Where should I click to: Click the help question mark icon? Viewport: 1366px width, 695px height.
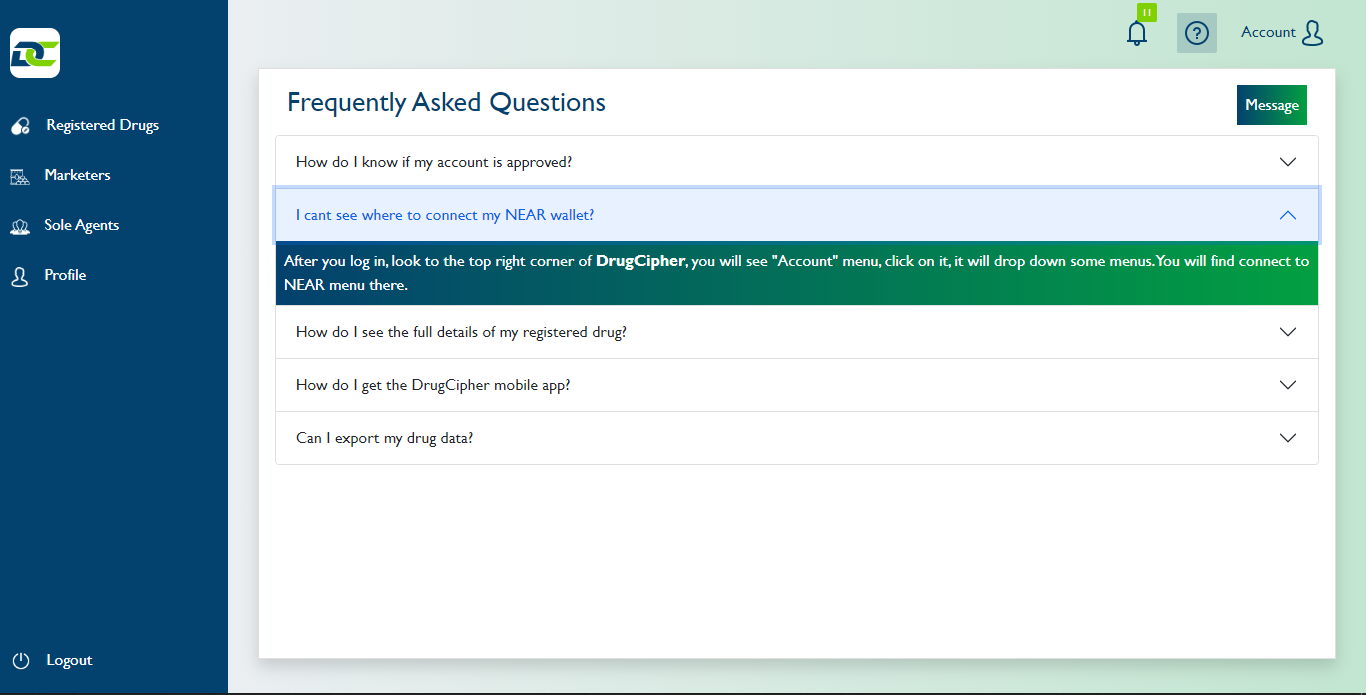pyautogui.click(x=1197, y=33)
